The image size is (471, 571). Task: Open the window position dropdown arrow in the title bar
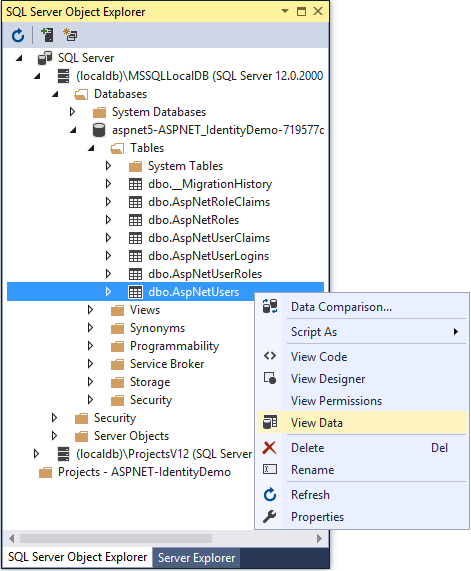pyautogui.click(x=285, y=11)
